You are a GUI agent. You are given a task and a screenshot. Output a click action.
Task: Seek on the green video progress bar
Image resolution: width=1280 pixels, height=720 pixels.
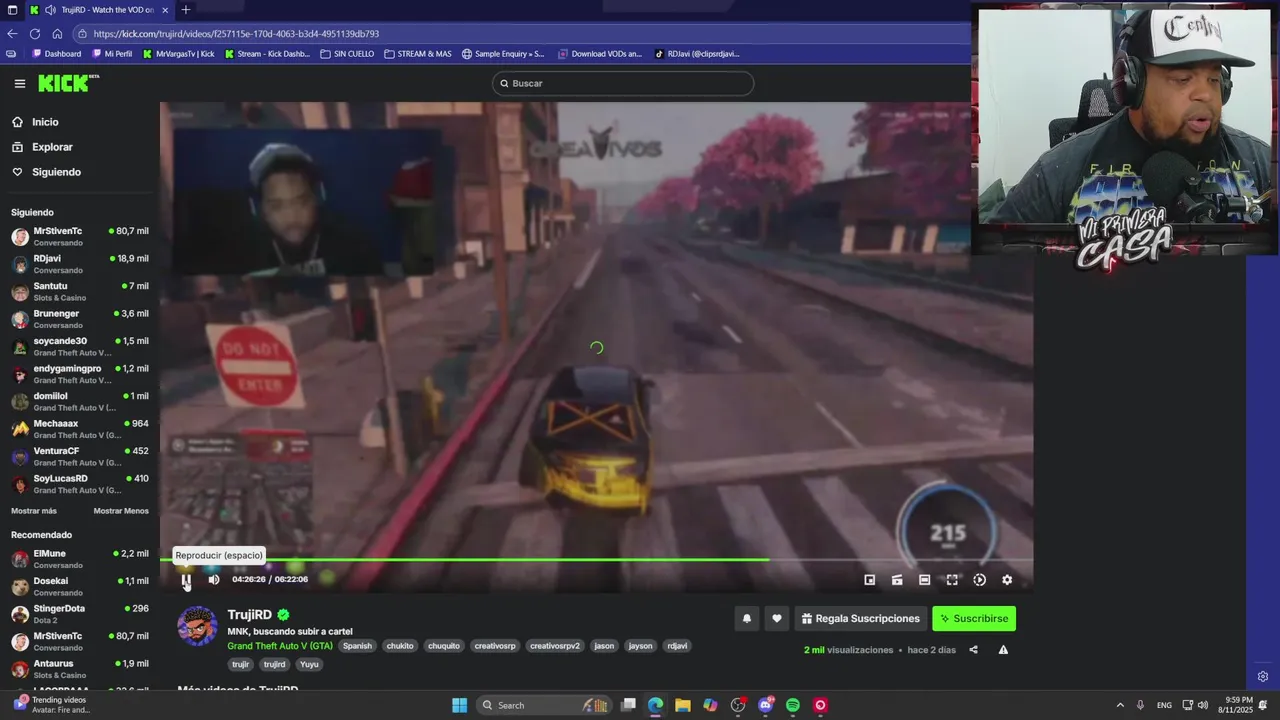[x=596, y=560]
